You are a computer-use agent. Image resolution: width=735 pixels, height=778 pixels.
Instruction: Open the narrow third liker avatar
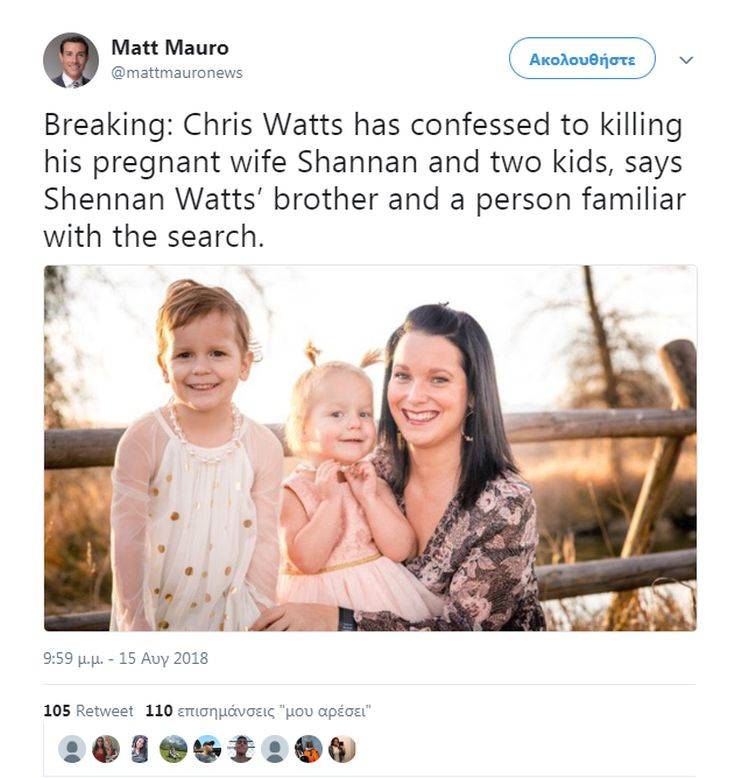[x=139, y=749]
